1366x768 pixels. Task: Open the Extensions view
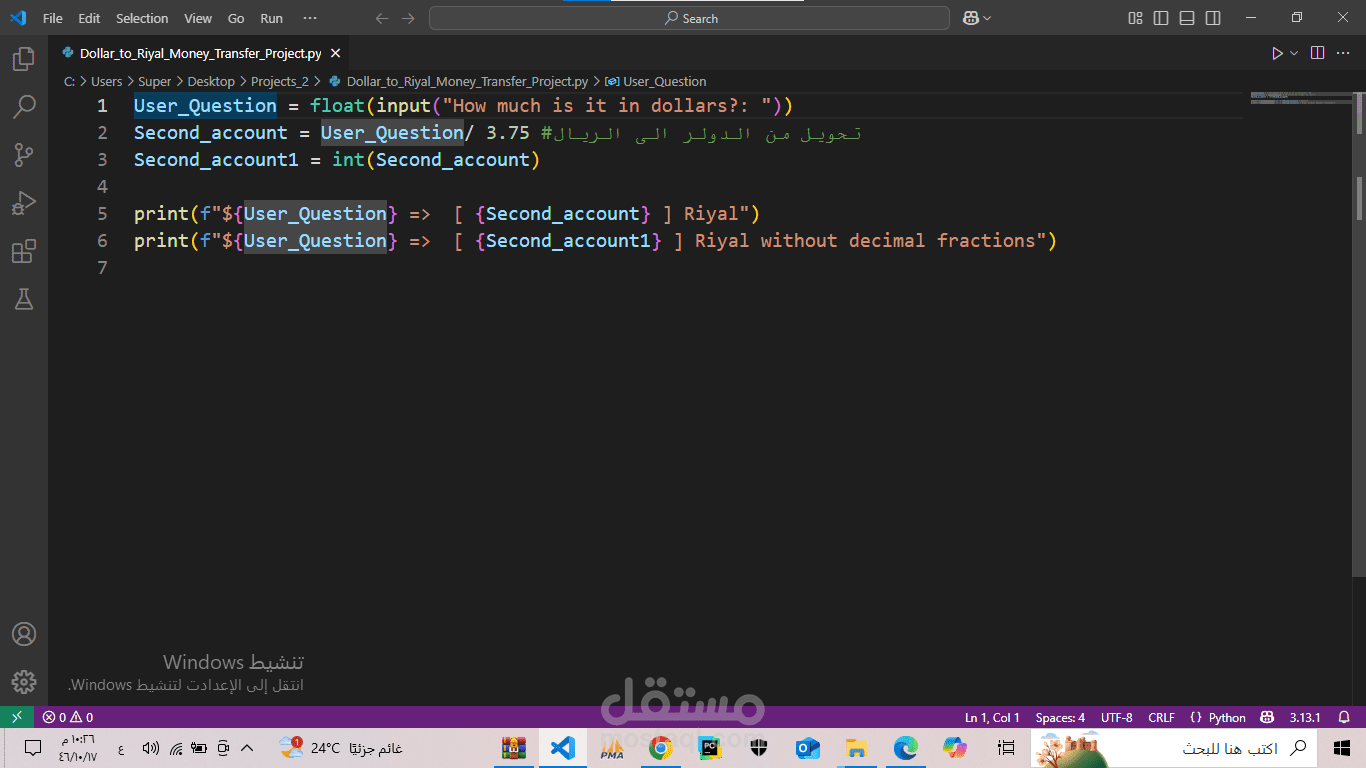[x=24, y=251]
